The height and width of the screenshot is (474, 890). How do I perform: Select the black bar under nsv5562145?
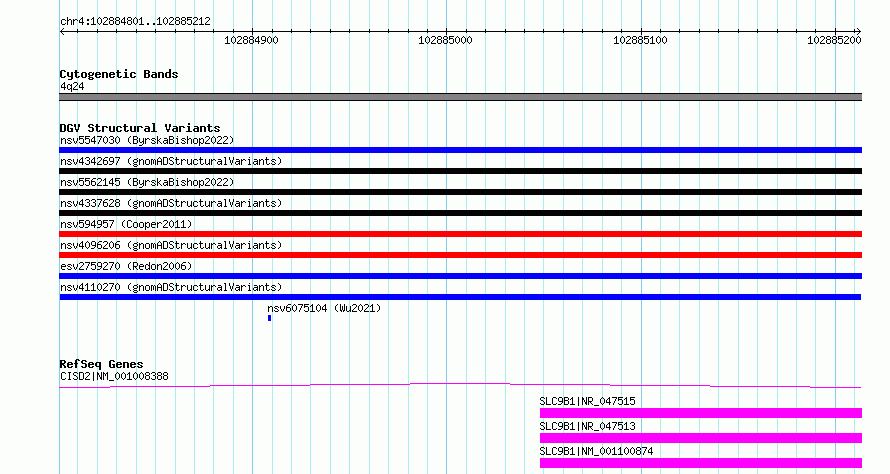click(460, 192)
